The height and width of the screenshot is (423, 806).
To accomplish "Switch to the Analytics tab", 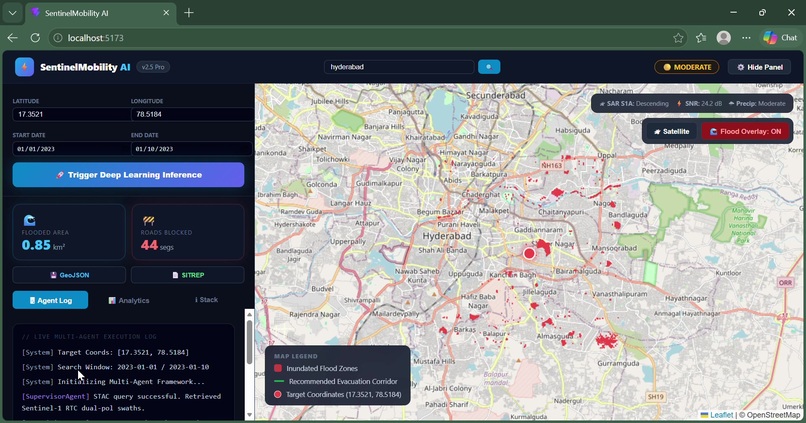I will click(x=129, y=300).
